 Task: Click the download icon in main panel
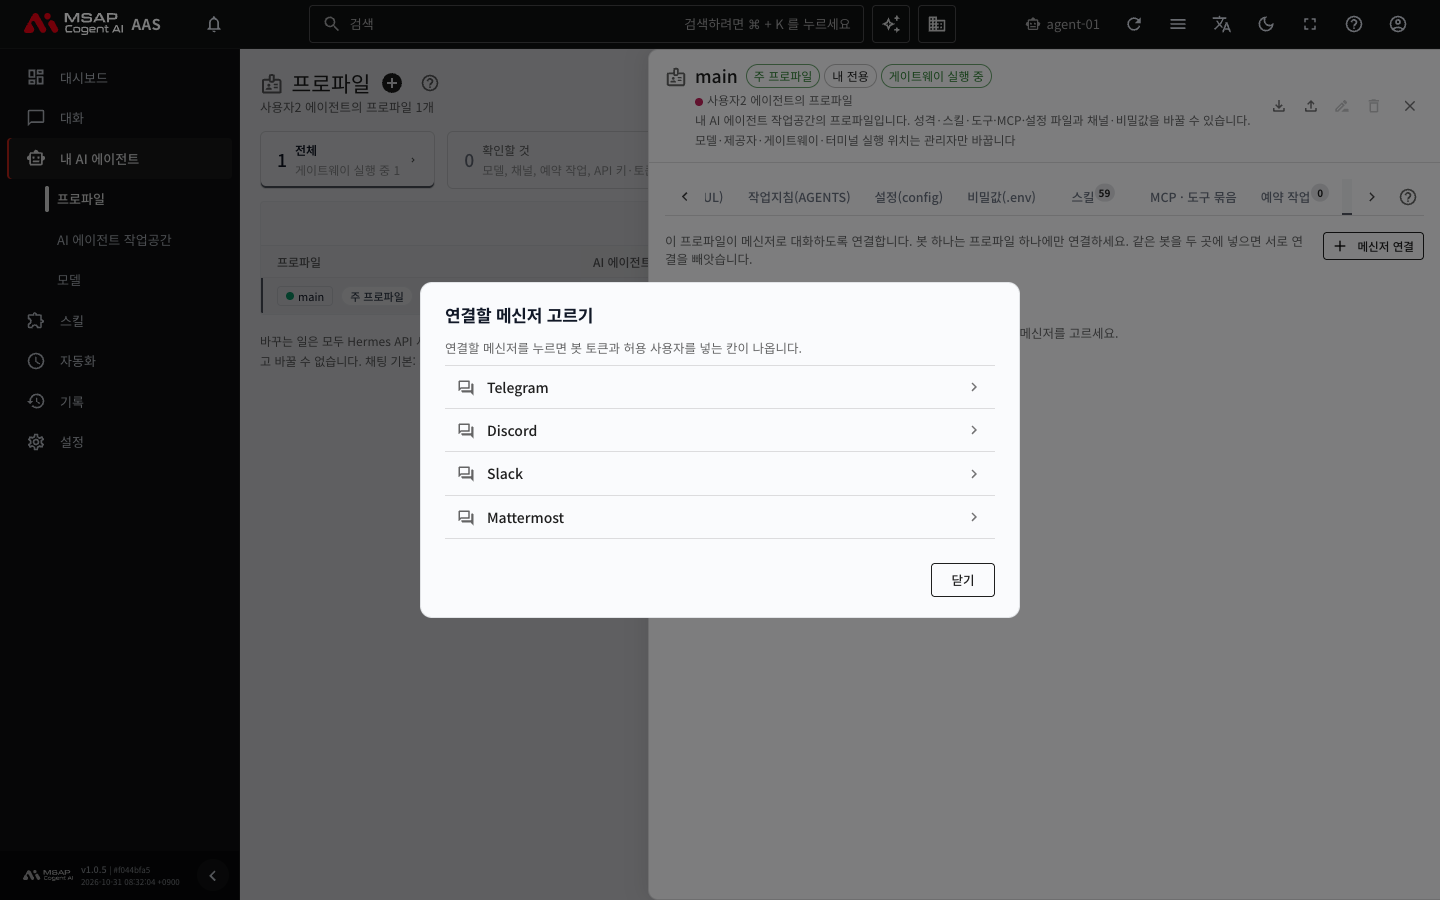click(x=1279, y=106)
